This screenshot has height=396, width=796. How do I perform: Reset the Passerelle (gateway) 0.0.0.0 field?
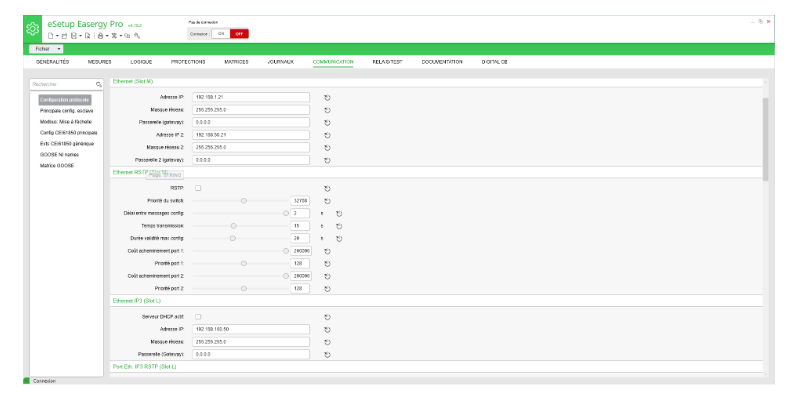pos(327,122)
